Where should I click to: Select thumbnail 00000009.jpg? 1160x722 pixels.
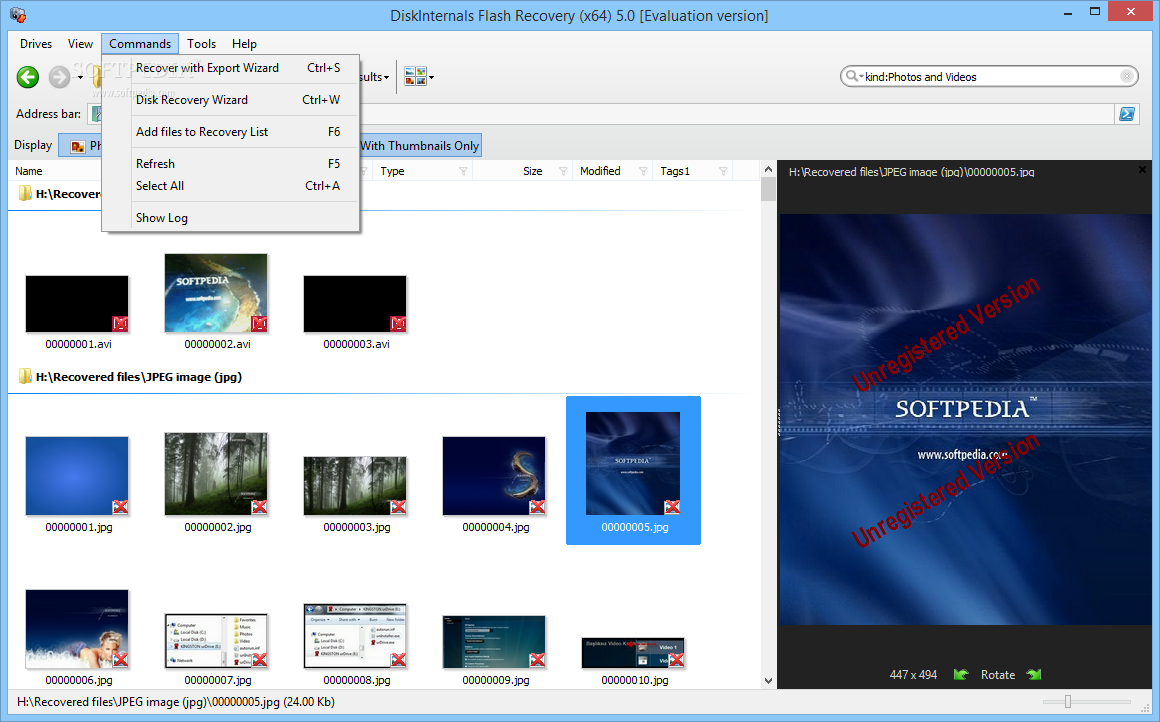(x=494, y=641)
